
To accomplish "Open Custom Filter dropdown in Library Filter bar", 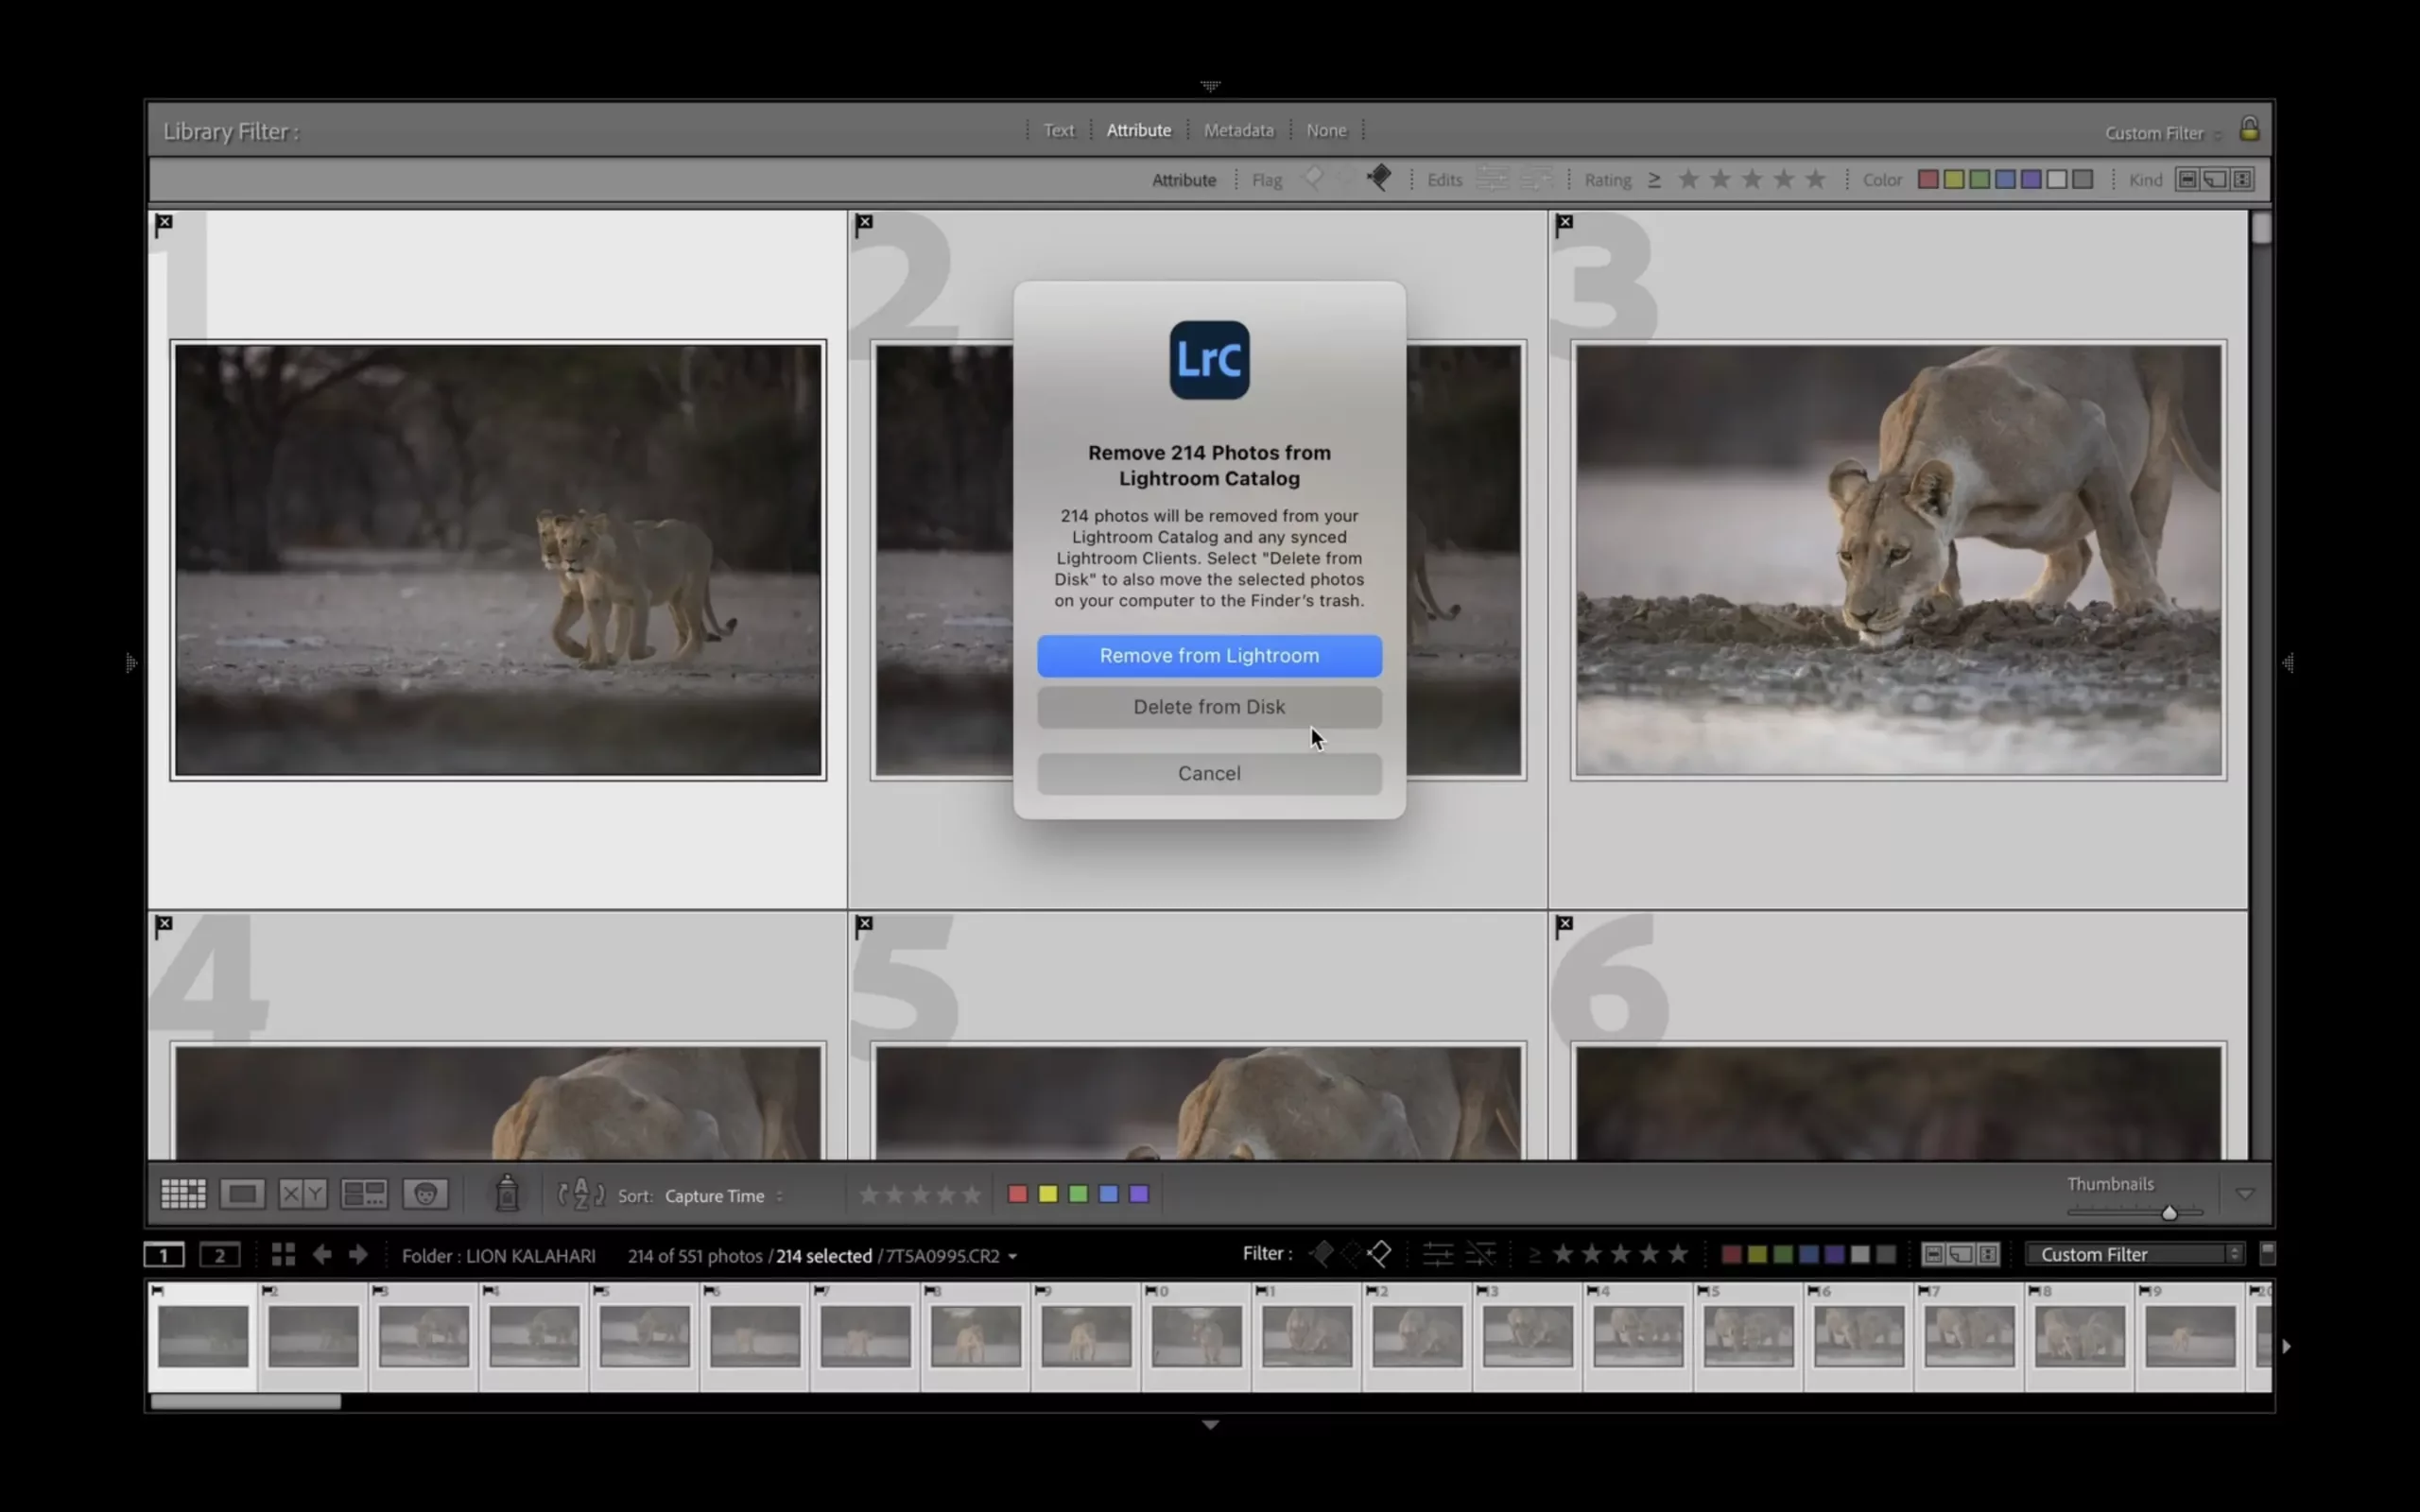I will click(x=2163, y=133).
